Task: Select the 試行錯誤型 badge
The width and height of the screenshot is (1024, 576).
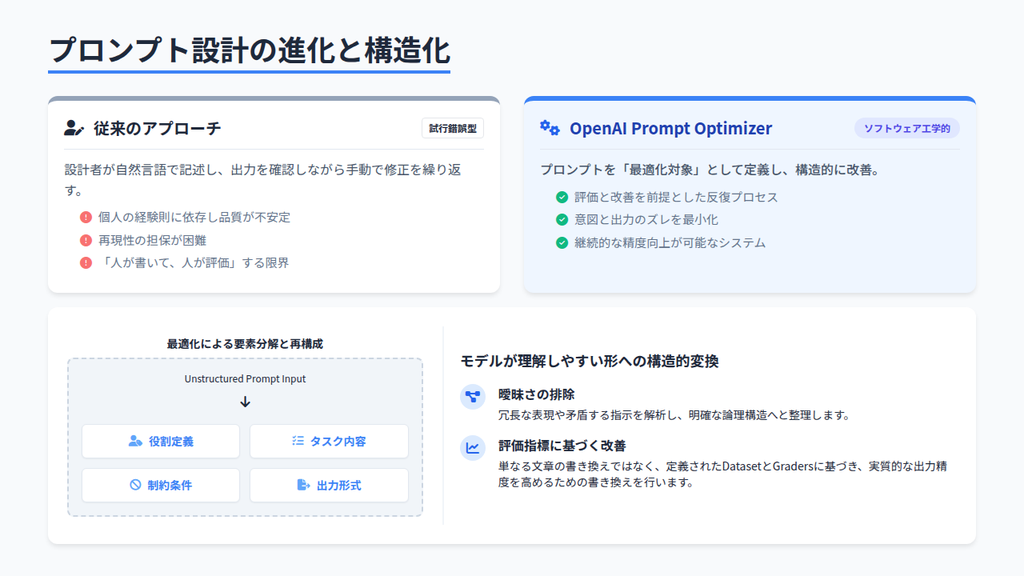Action: pos(453,128)
